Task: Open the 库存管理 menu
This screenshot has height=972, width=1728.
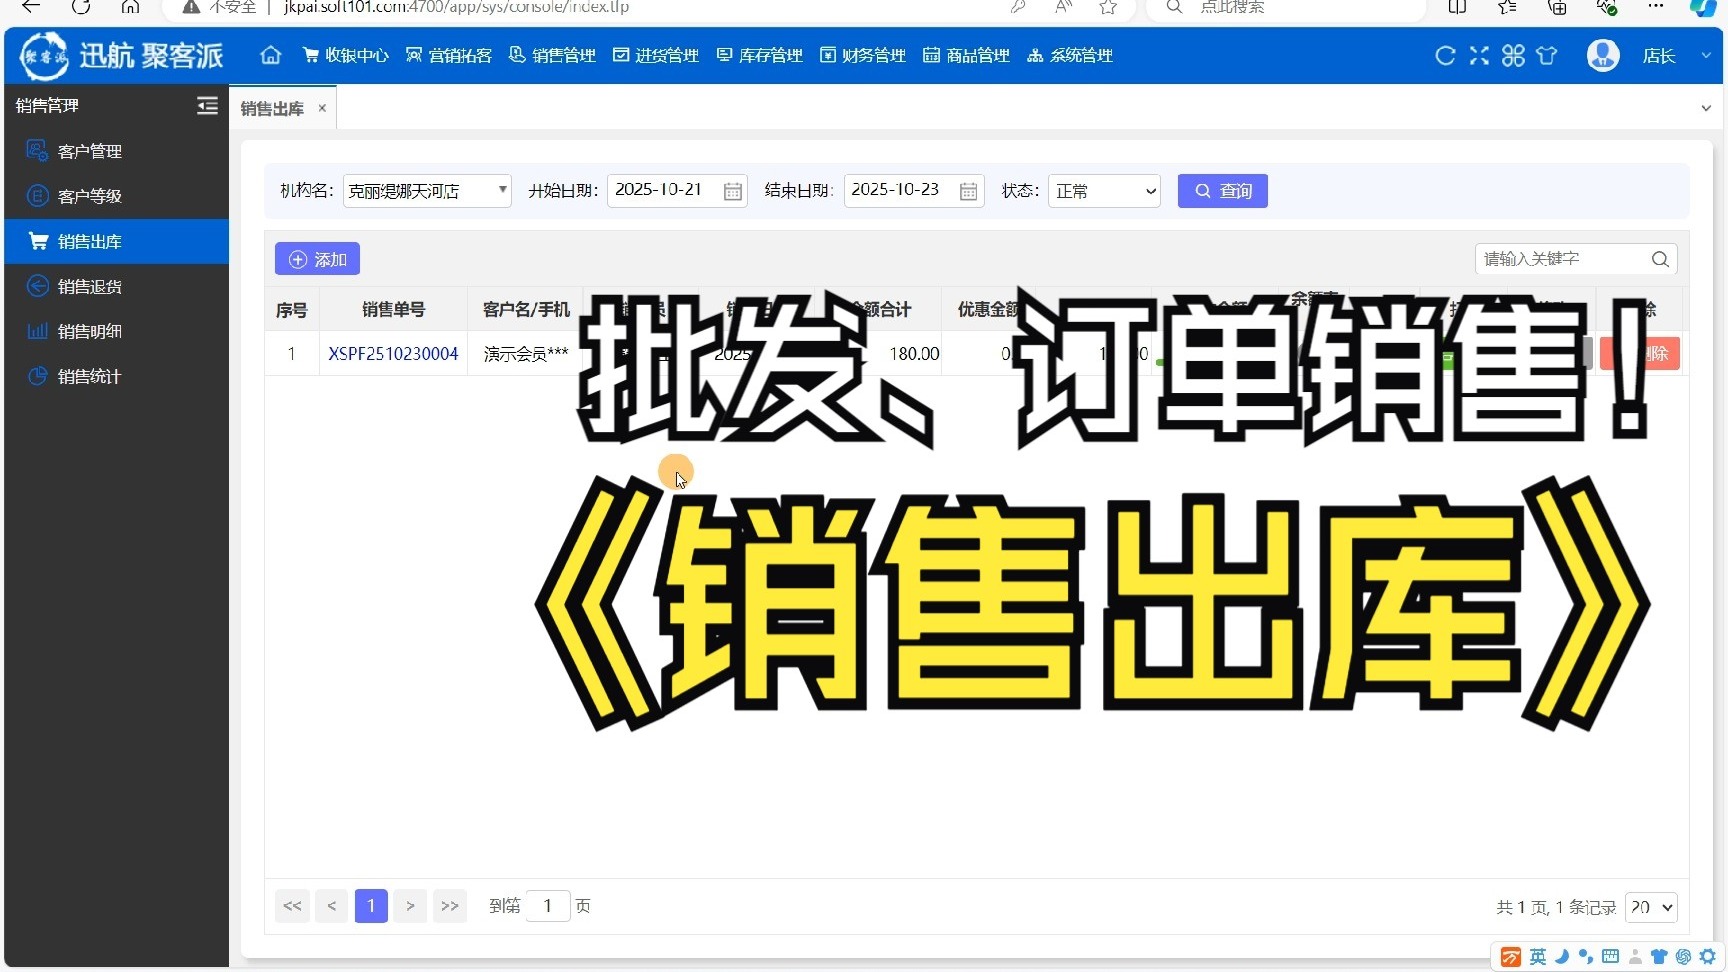Action: pos(760,56)
